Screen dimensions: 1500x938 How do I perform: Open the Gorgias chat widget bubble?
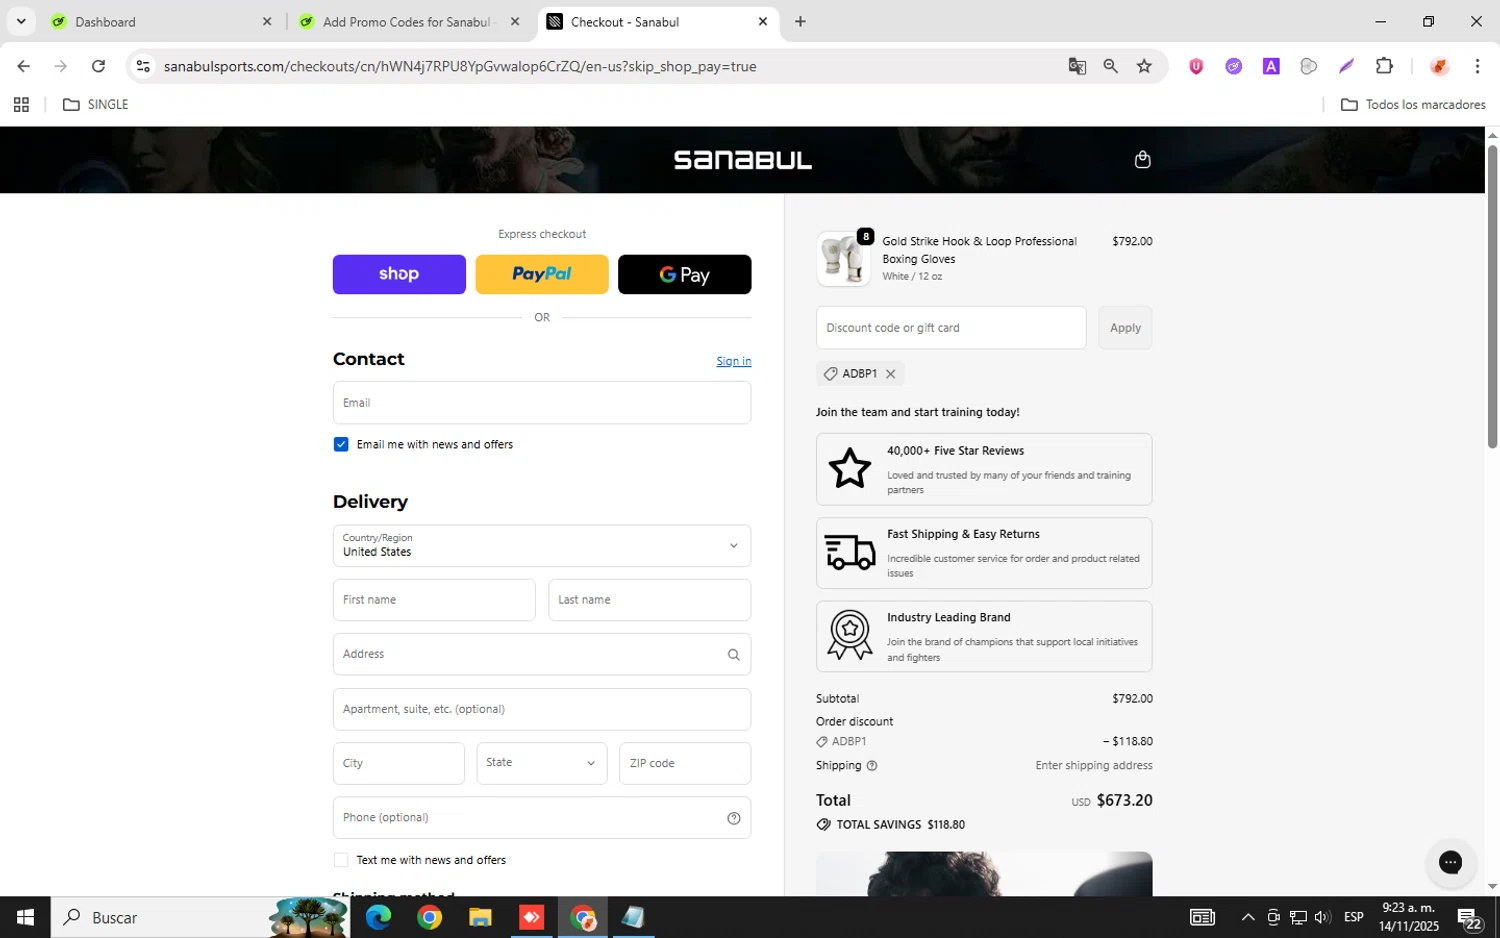click(x=1450, y=863)
